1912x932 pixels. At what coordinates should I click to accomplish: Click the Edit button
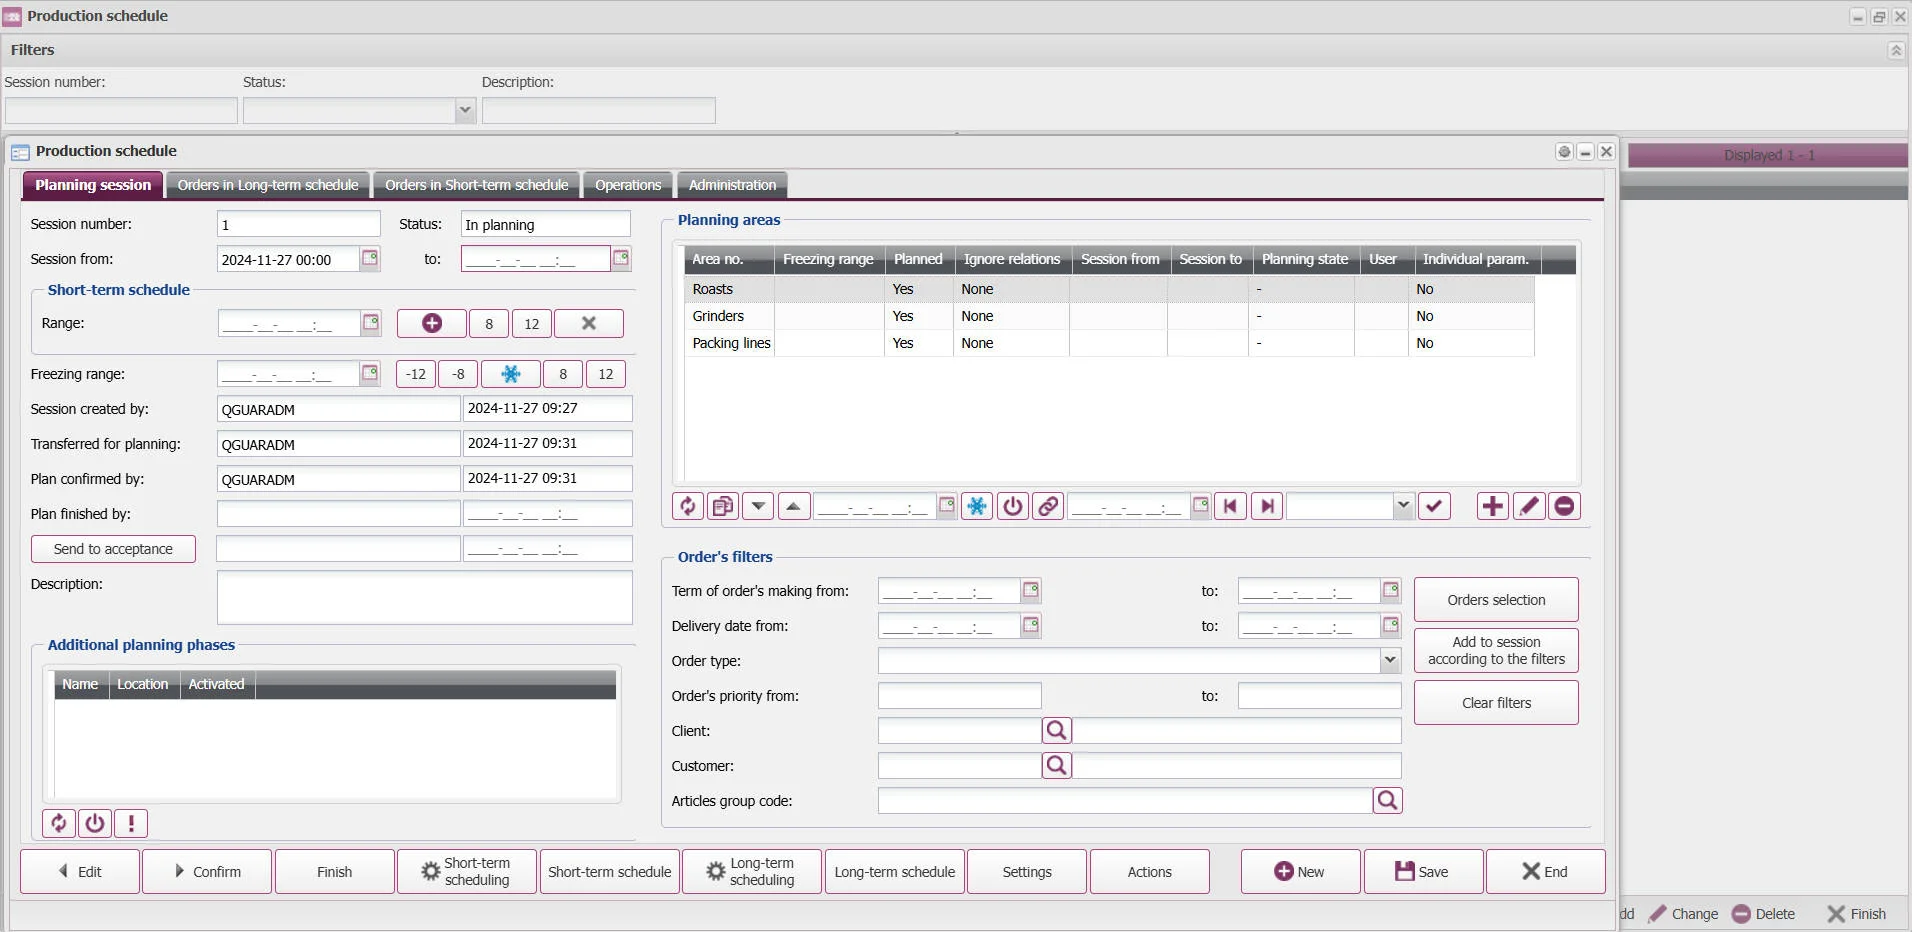pos(80,871)
